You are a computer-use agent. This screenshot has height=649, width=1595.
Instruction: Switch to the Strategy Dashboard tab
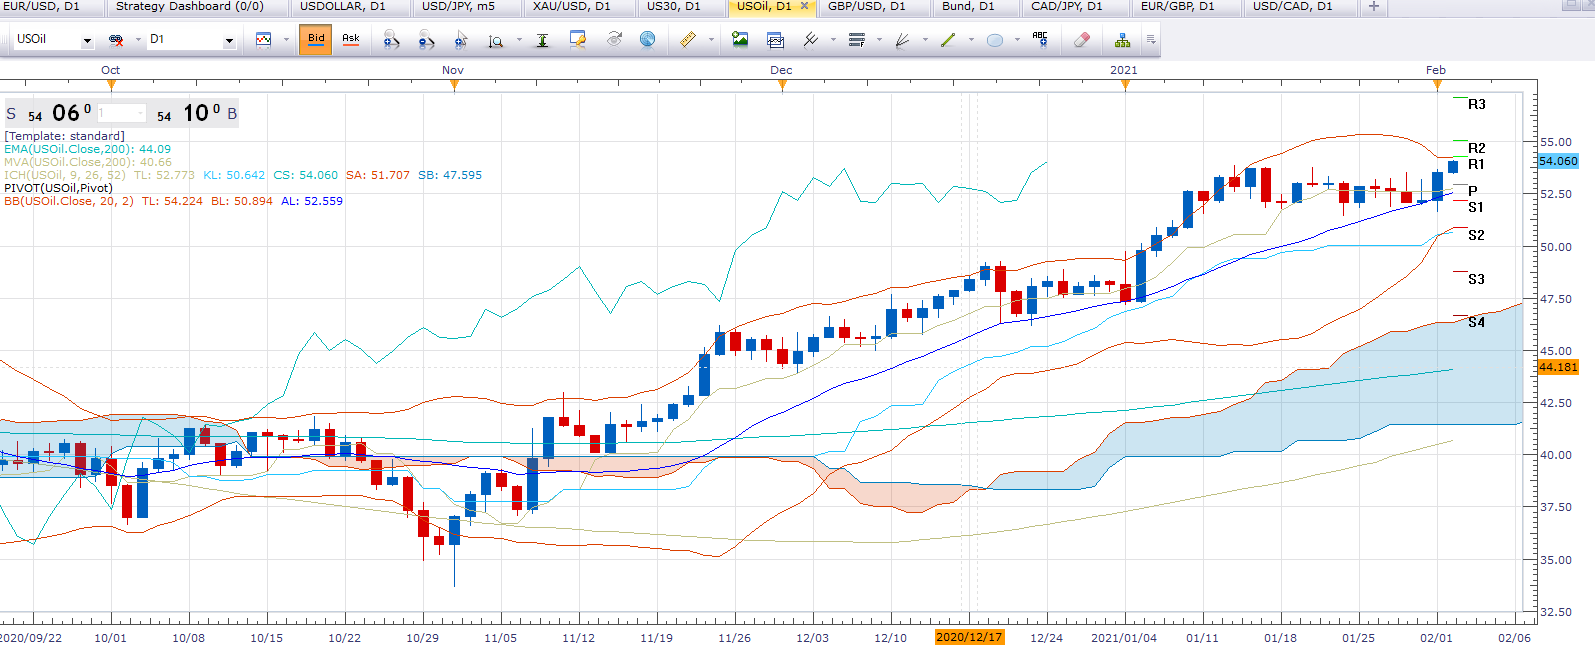pyautogui.click(x=189, y=7)
